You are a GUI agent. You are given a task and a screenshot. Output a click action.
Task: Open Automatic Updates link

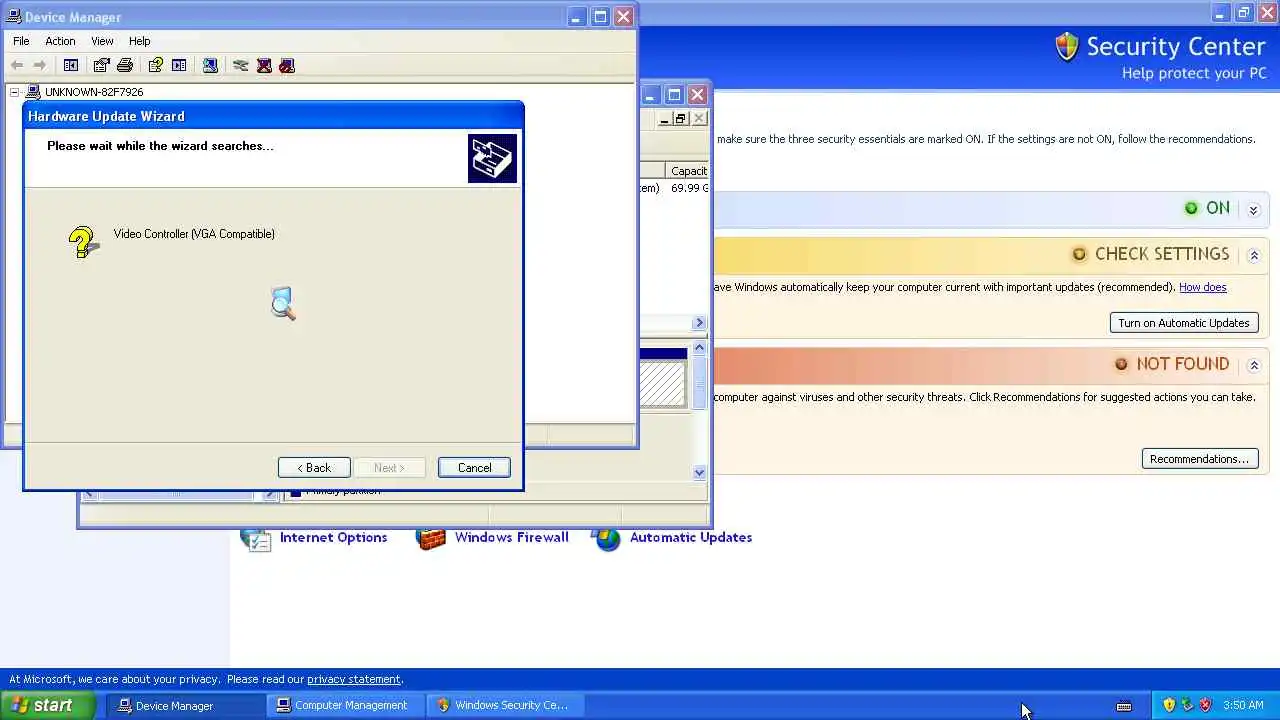click(691, 537)
